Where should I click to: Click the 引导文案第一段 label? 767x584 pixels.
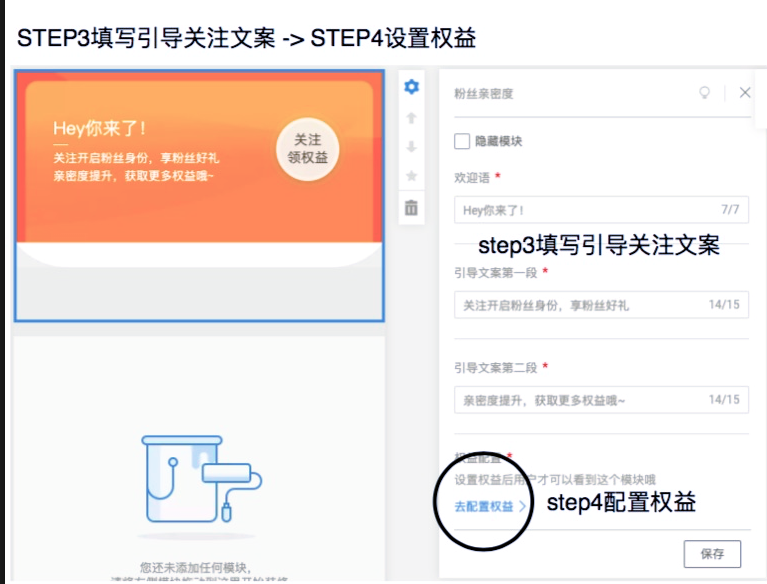(x=496, y=273)
